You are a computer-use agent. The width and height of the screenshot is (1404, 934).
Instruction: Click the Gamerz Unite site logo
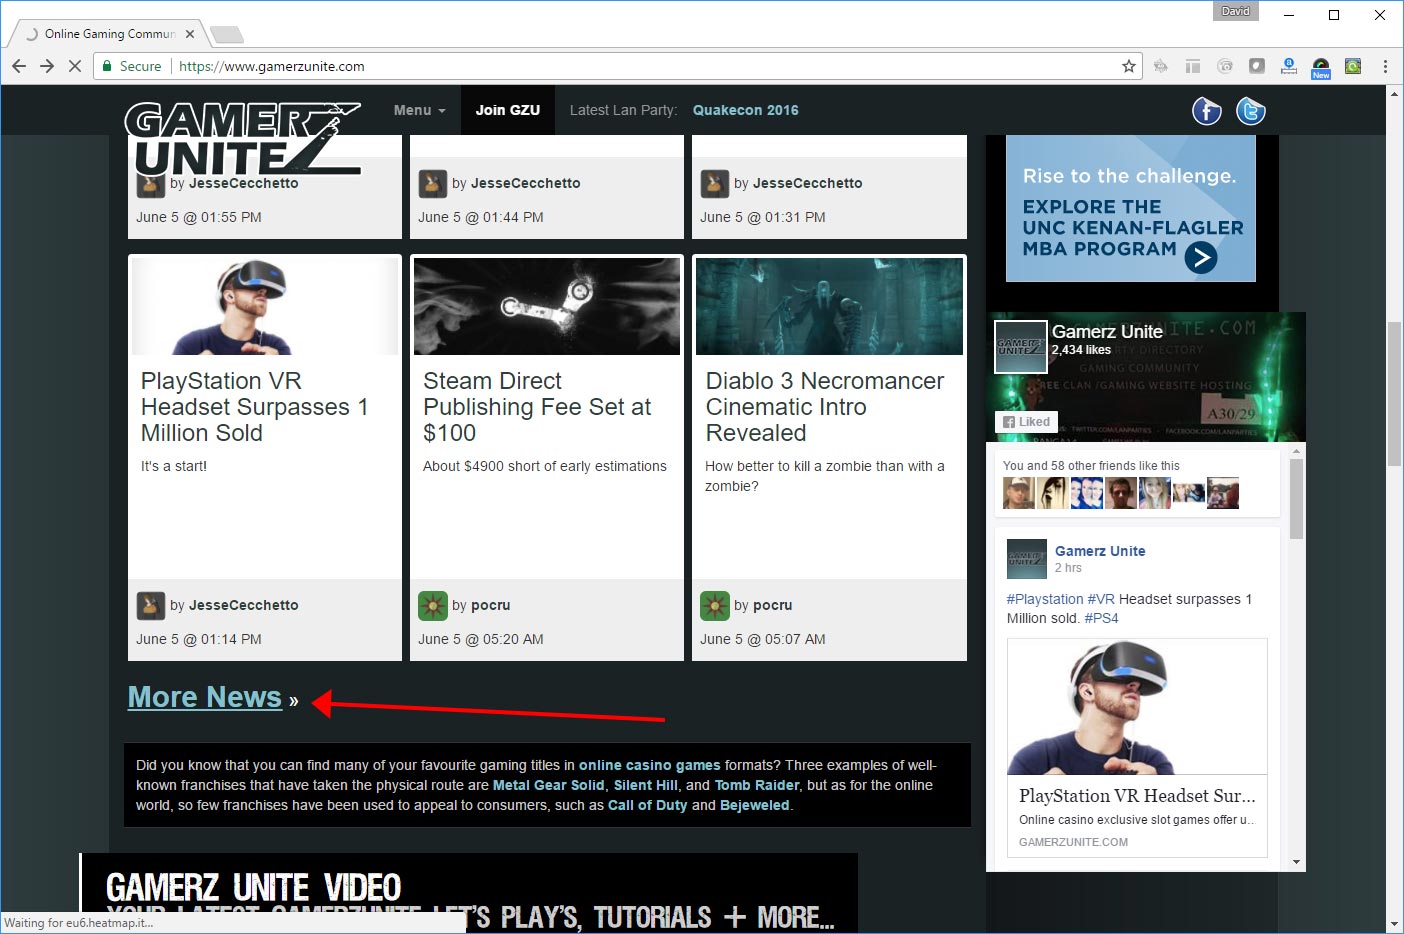[x=242, y=139]
